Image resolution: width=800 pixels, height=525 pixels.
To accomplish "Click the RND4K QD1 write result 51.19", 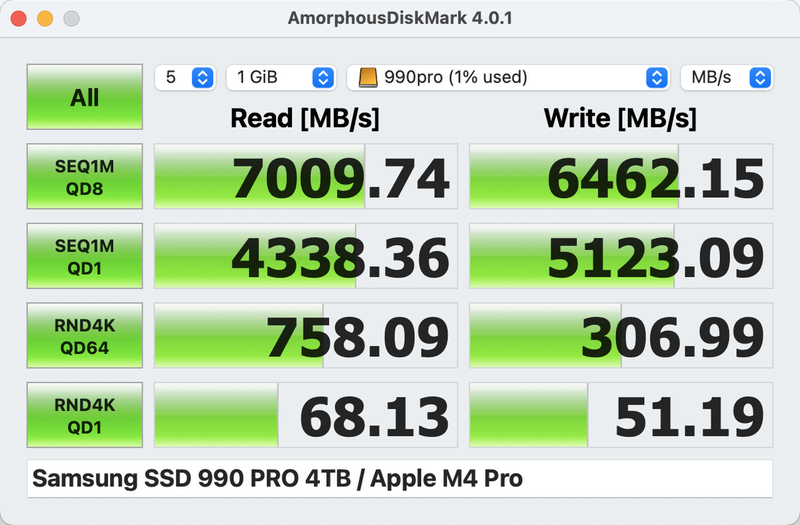I will pyautogui.click(x=621, y=415).
